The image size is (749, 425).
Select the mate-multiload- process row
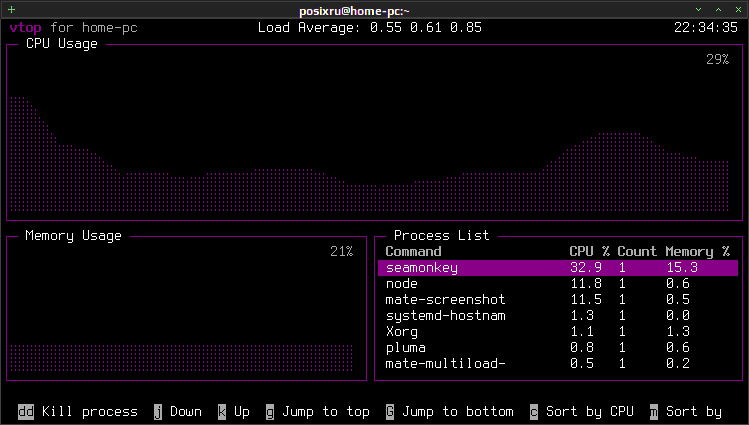(558, 364)
